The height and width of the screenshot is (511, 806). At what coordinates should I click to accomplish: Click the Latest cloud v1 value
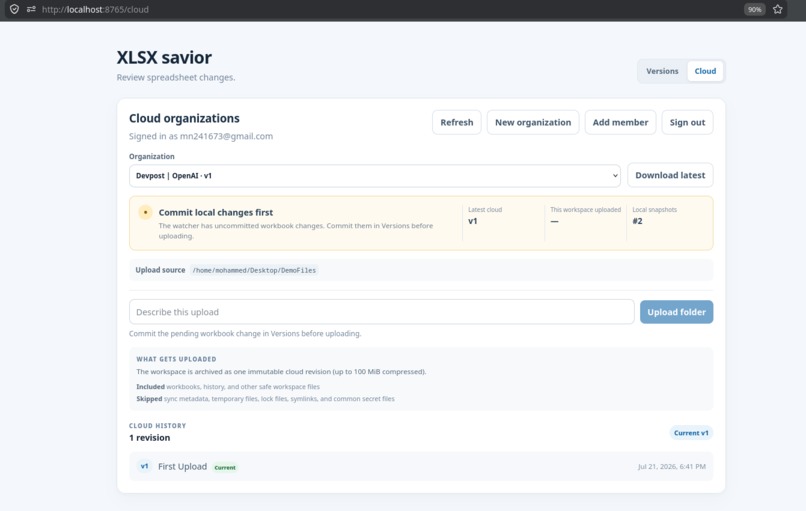(x=472, y=221)
